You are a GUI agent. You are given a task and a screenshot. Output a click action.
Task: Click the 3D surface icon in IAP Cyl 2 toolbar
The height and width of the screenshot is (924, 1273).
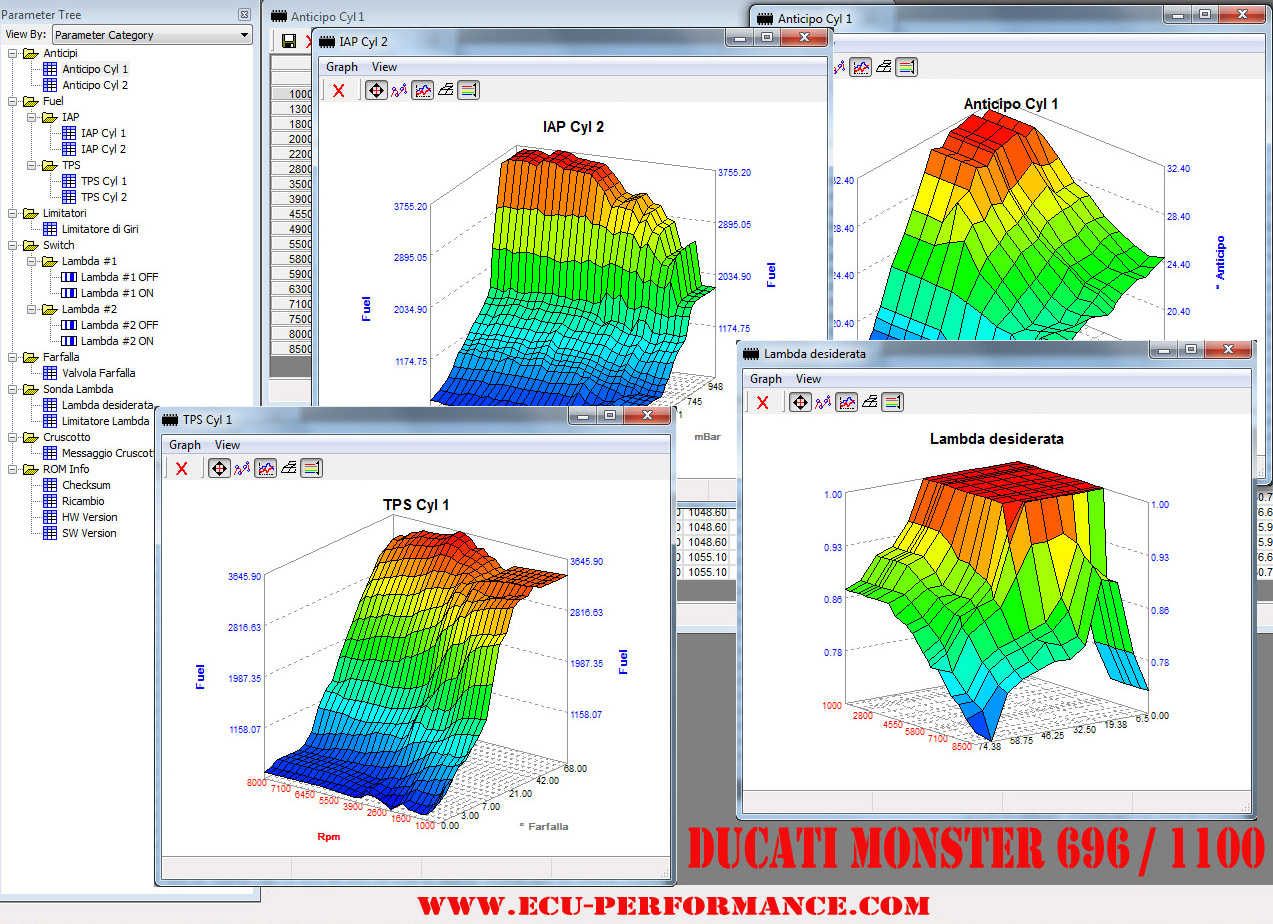pos(446,90)
